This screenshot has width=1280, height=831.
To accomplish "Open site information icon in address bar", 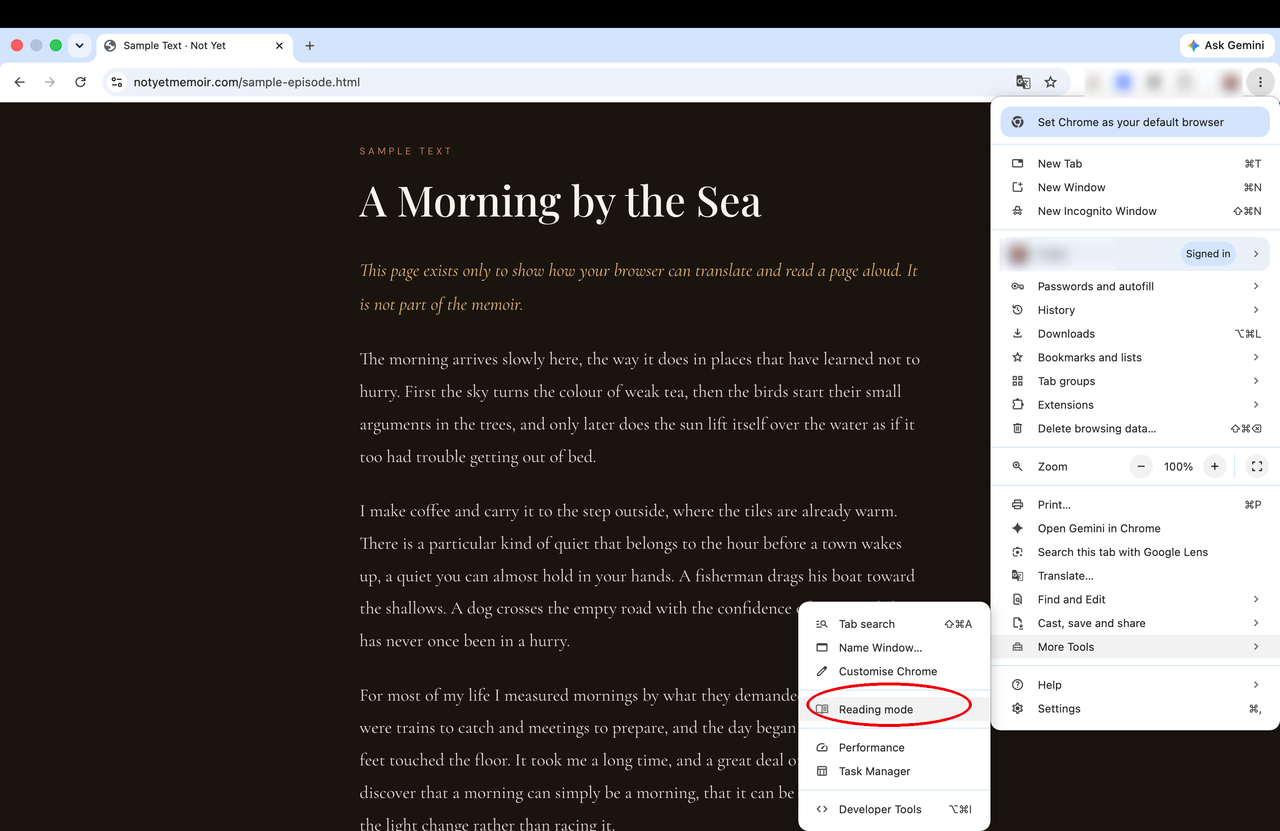I will coord(117,82).
